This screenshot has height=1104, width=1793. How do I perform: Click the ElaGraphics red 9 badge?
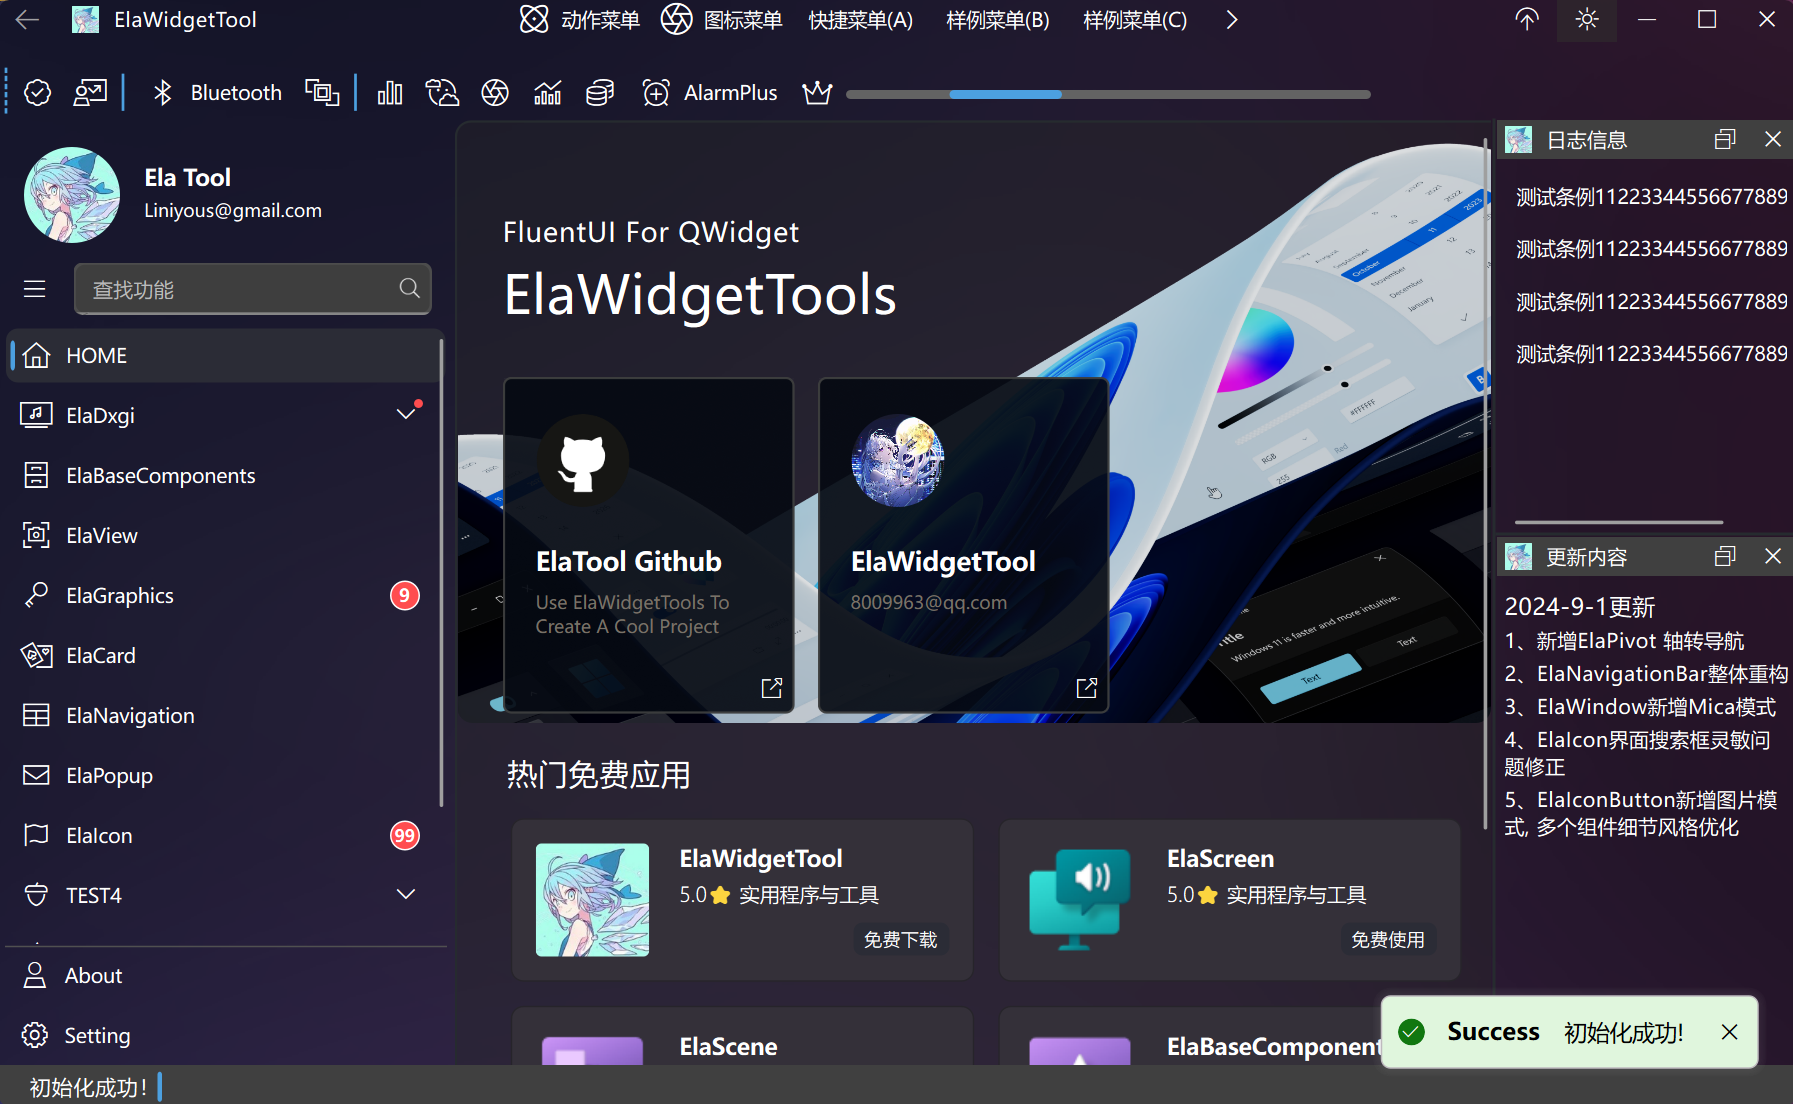(x=404, y=596)
